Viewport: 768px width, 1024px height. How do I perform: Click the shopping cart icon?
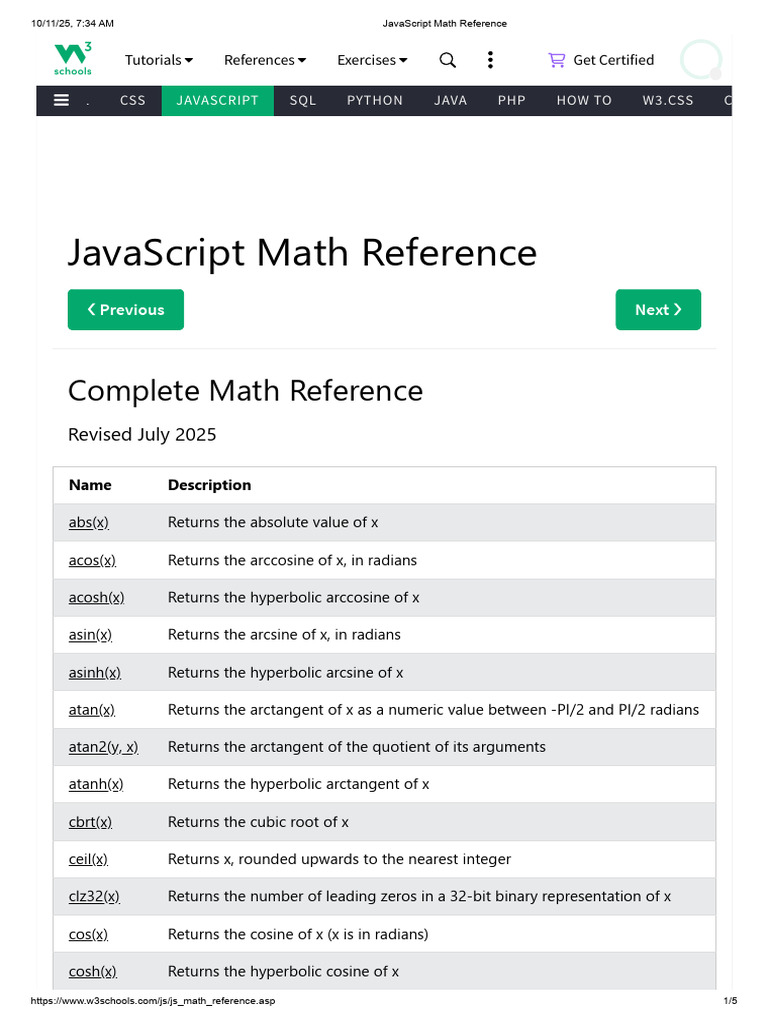point(556,60)
